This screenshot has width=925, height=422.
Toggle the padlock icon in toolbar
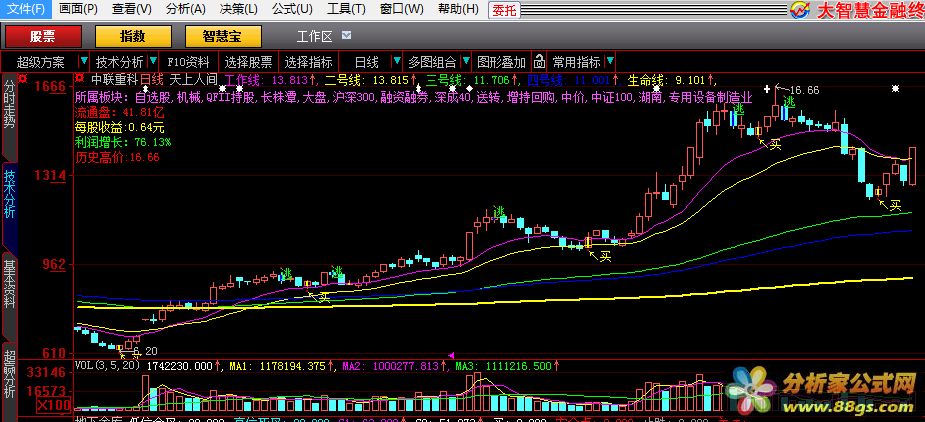[x=539, y=61]
